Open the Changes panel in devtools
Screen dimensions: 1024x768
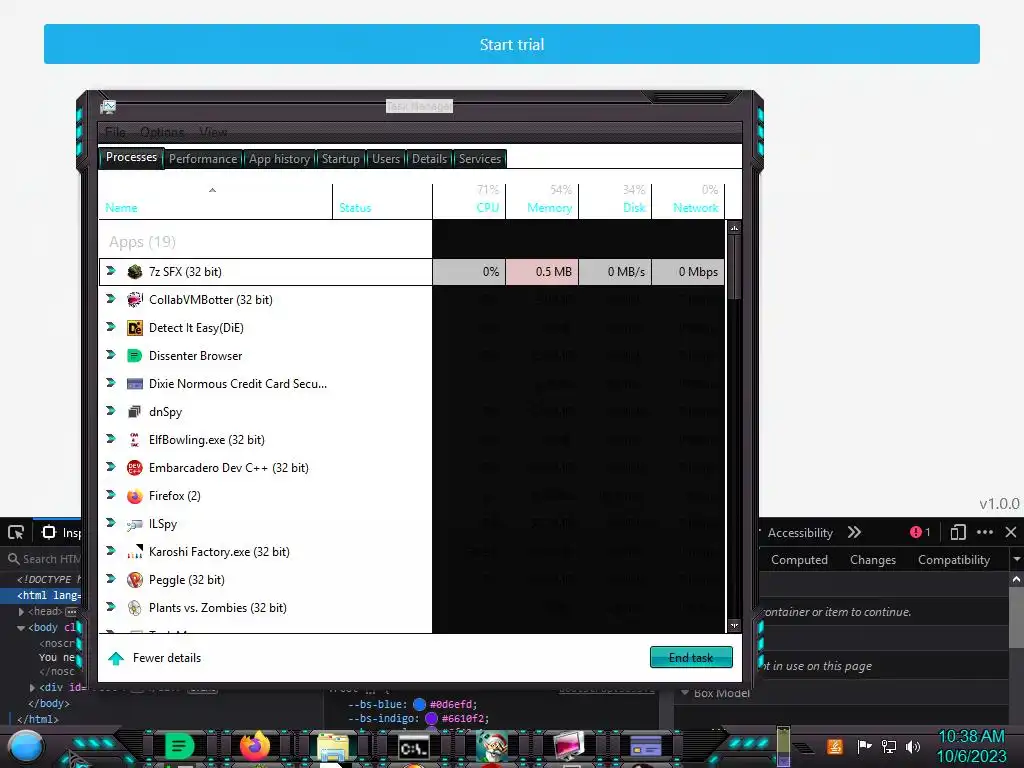click(x=872, y=560)
